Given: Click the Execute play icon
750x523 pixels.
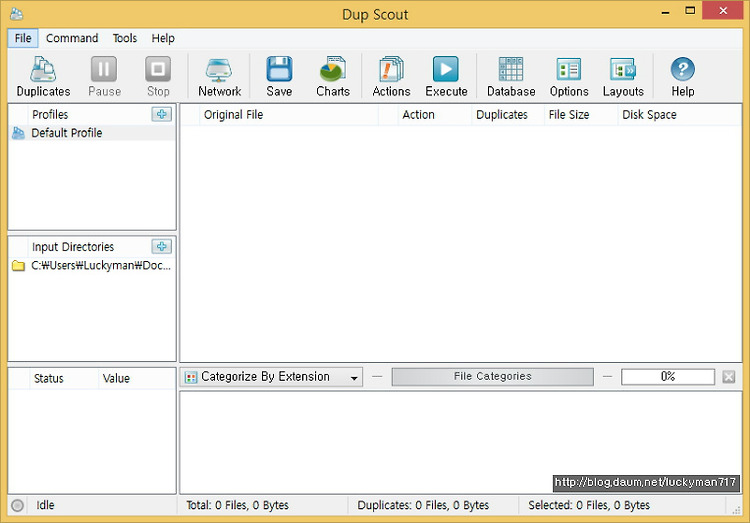Looking at the screenshot, I should click(x=445, y=69).
